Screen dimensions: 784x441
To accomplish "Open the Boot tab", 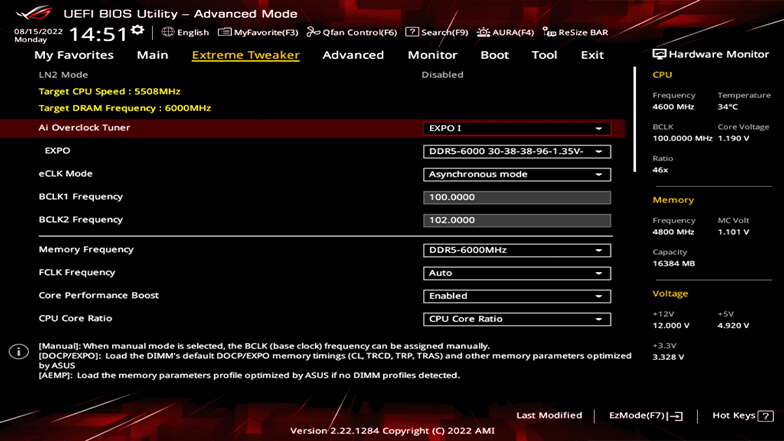I will tap(494, 55).
